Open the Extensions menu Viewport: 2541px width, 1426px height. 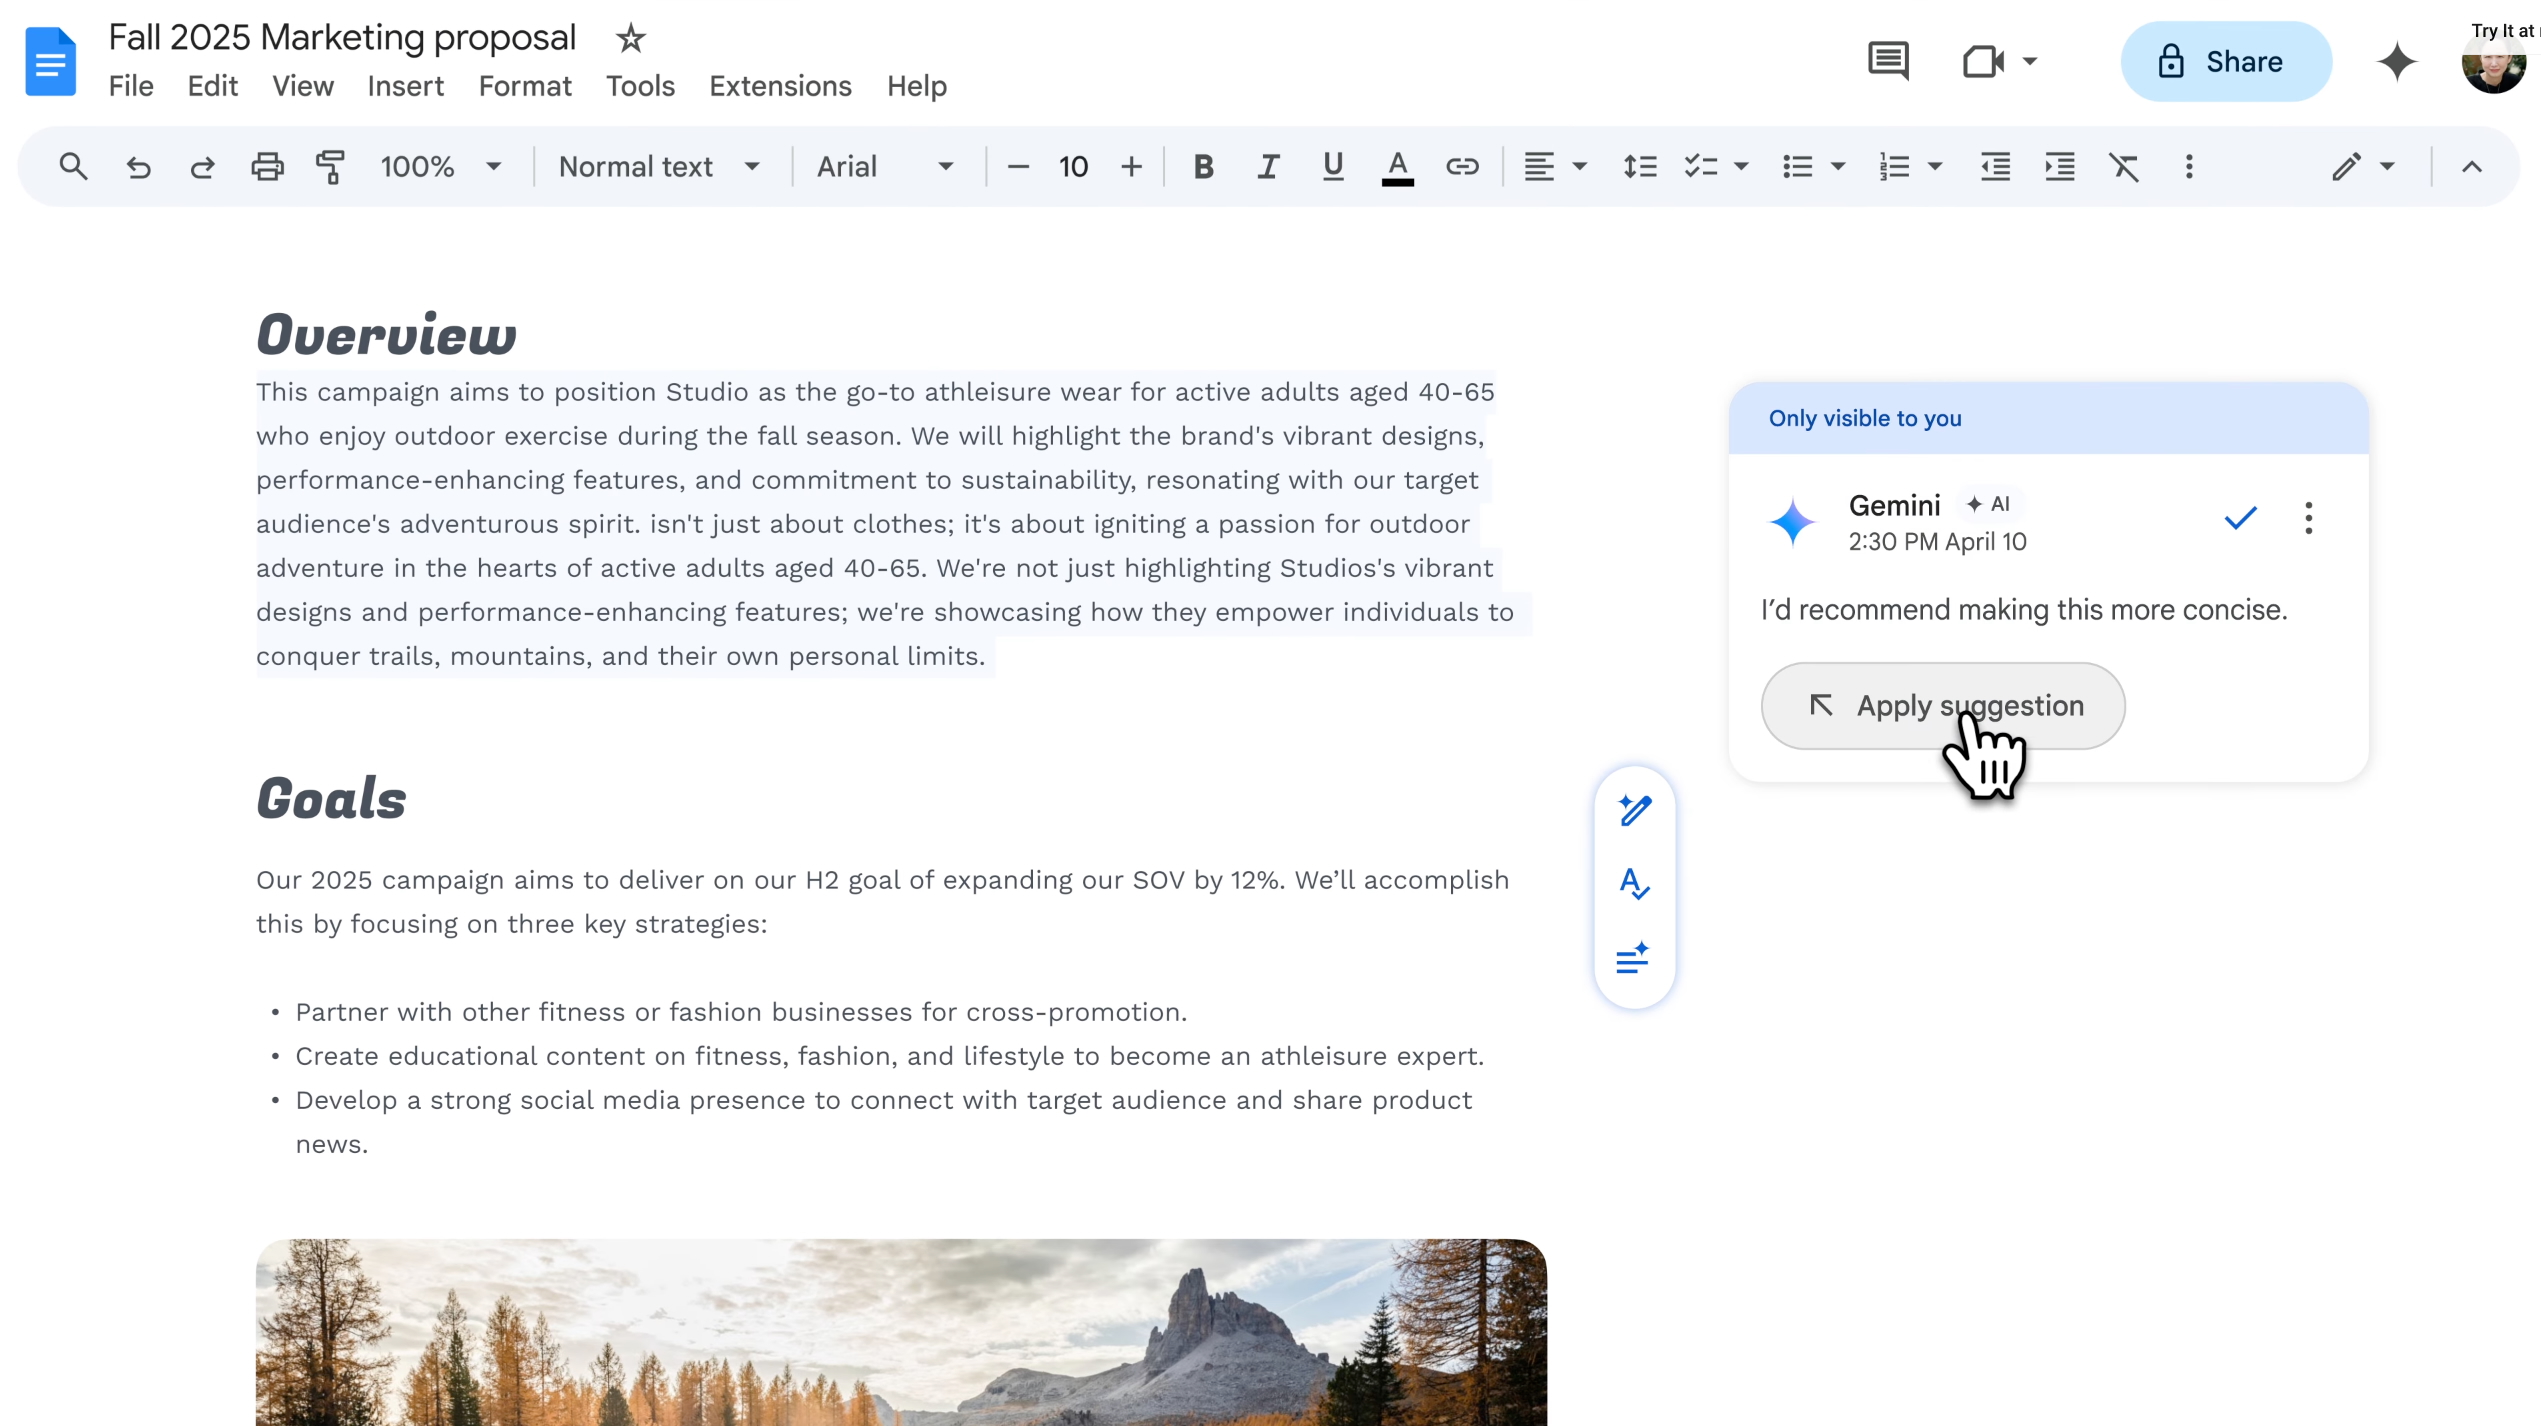(x=780, y=87)
